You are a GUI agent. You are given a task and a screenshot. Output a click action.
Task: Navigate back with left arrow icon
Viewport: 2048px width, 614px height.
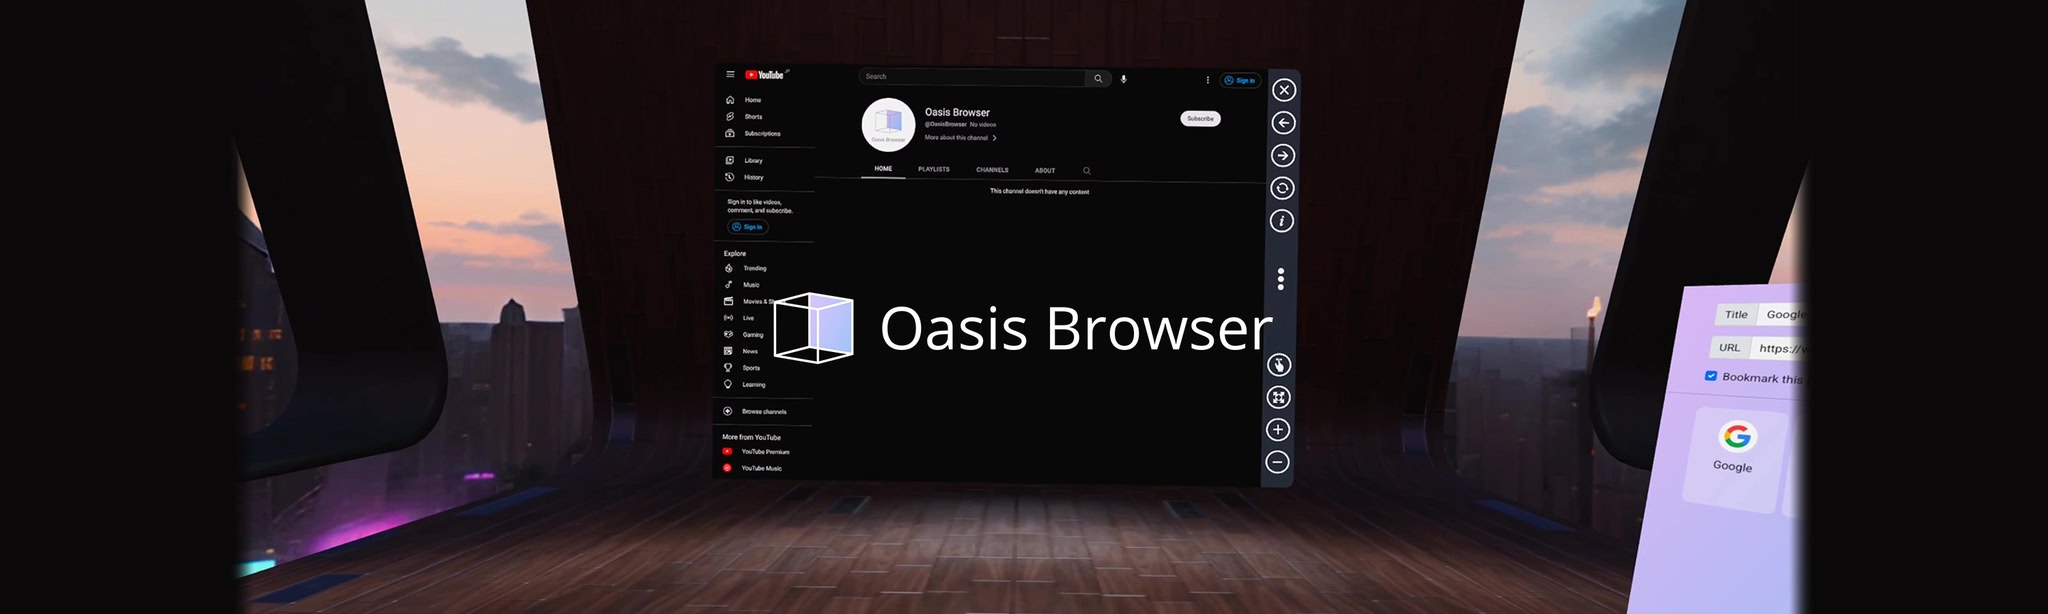[x=1284, y=123]
